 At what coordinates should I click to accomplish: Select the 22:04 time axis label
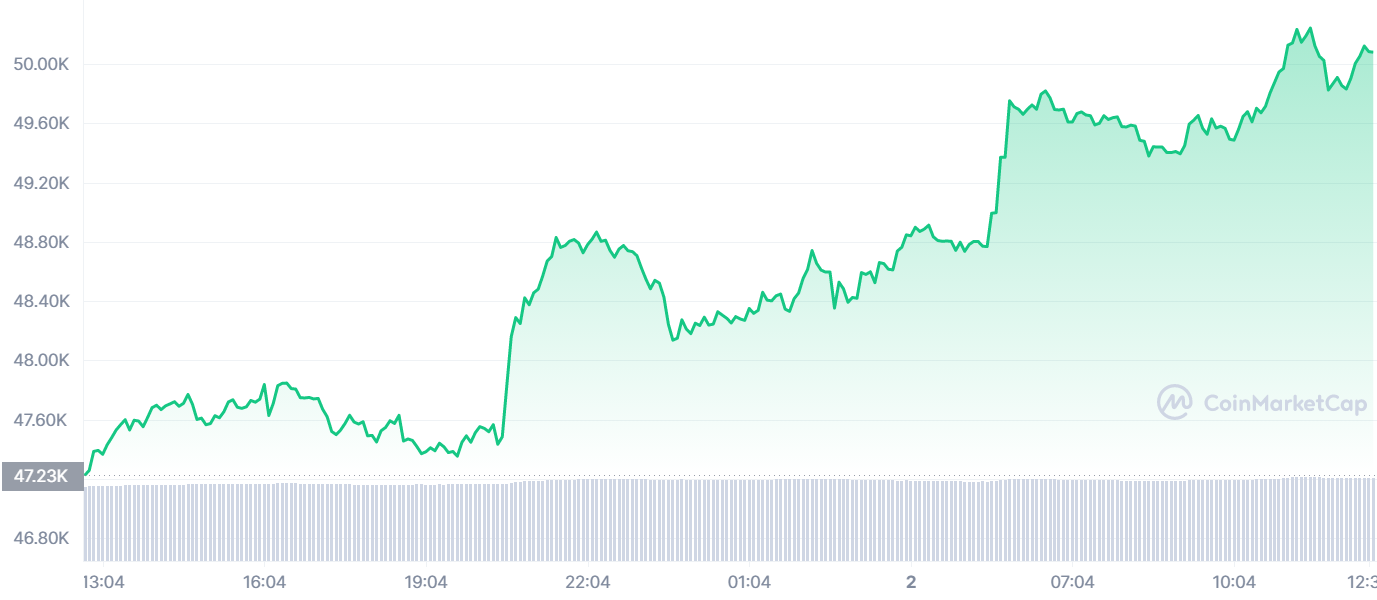click(x=588, y=582)
